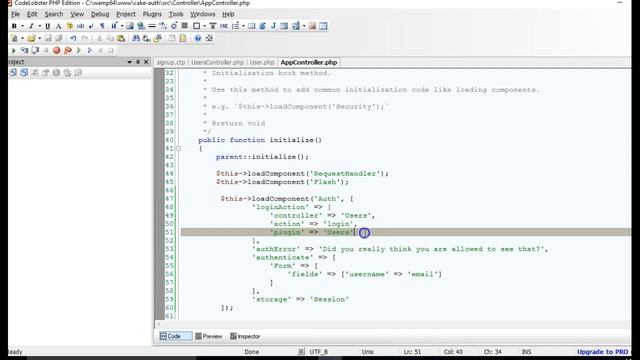Image resolution: width=640 pixels, height=360 pixels.
Task: Insert horizontal rule icon
Action: click(152, 26)
